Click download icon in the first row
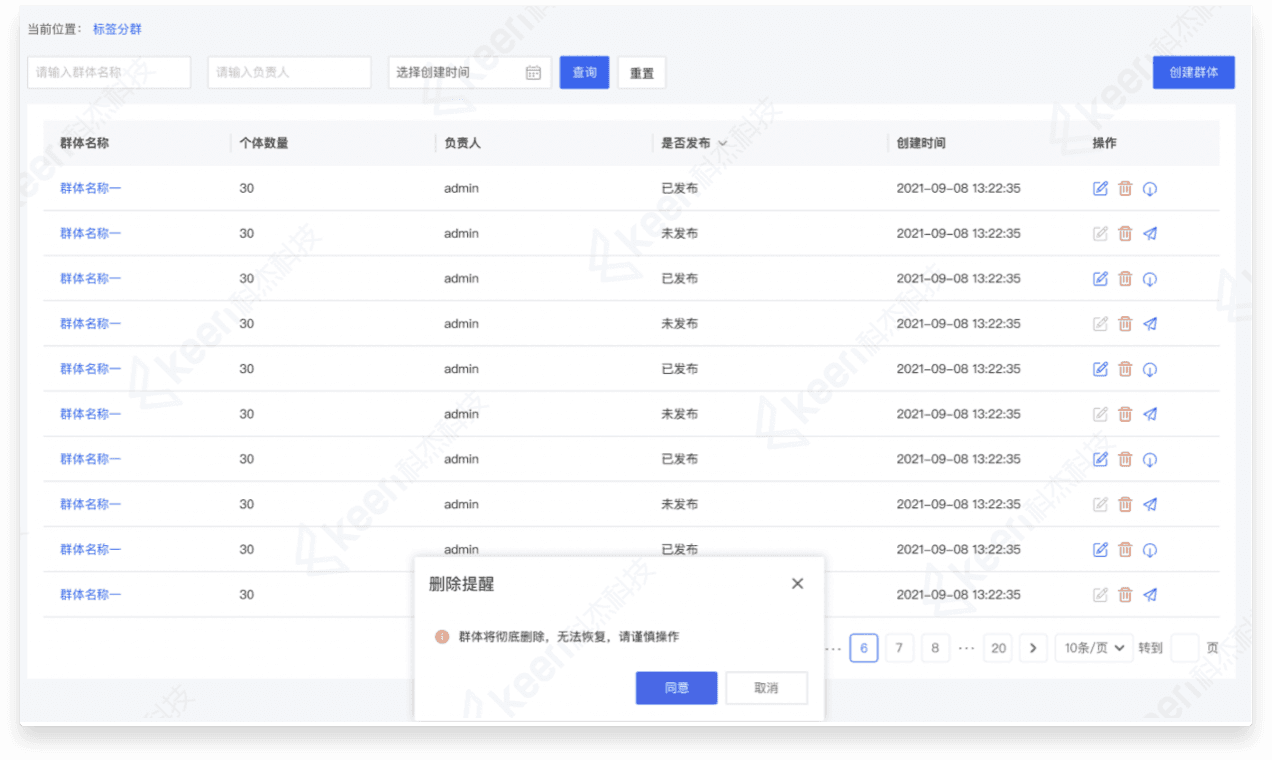The image size is (1272, 760). click(1150, 189)
